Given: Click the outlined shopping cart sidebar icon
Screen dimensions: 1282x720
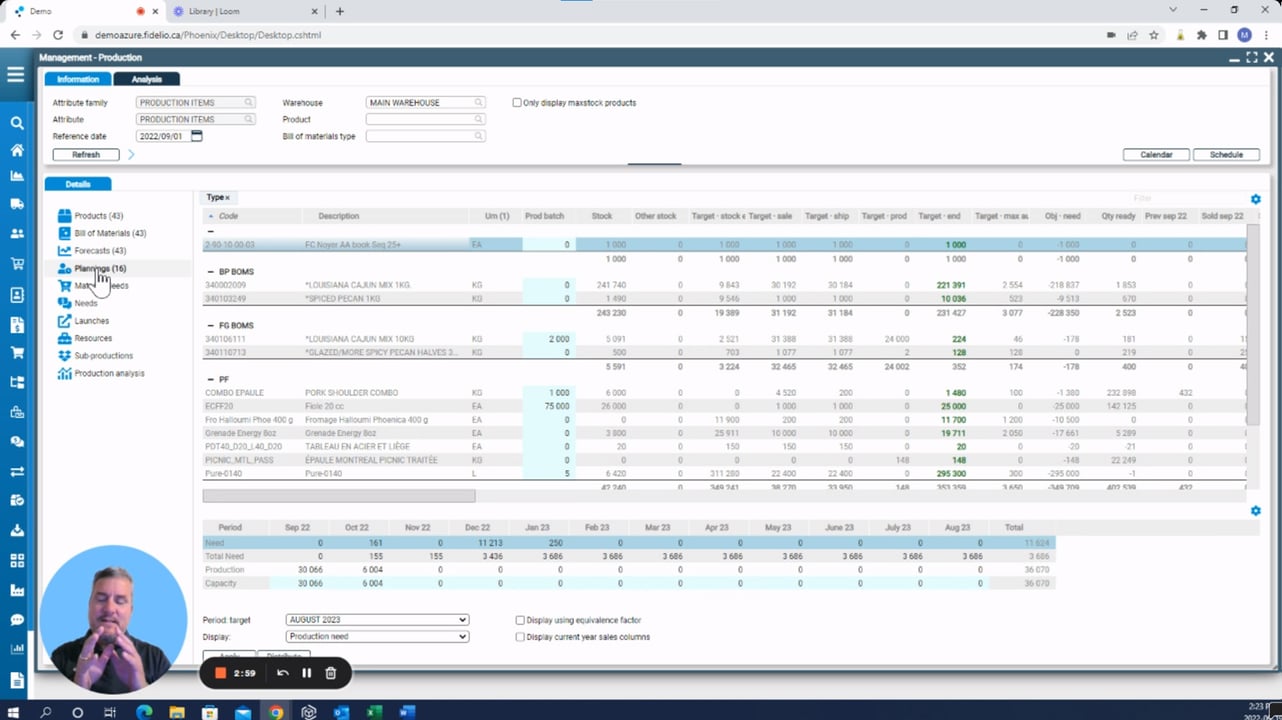Looking at the screenshot, I should 16,264.
